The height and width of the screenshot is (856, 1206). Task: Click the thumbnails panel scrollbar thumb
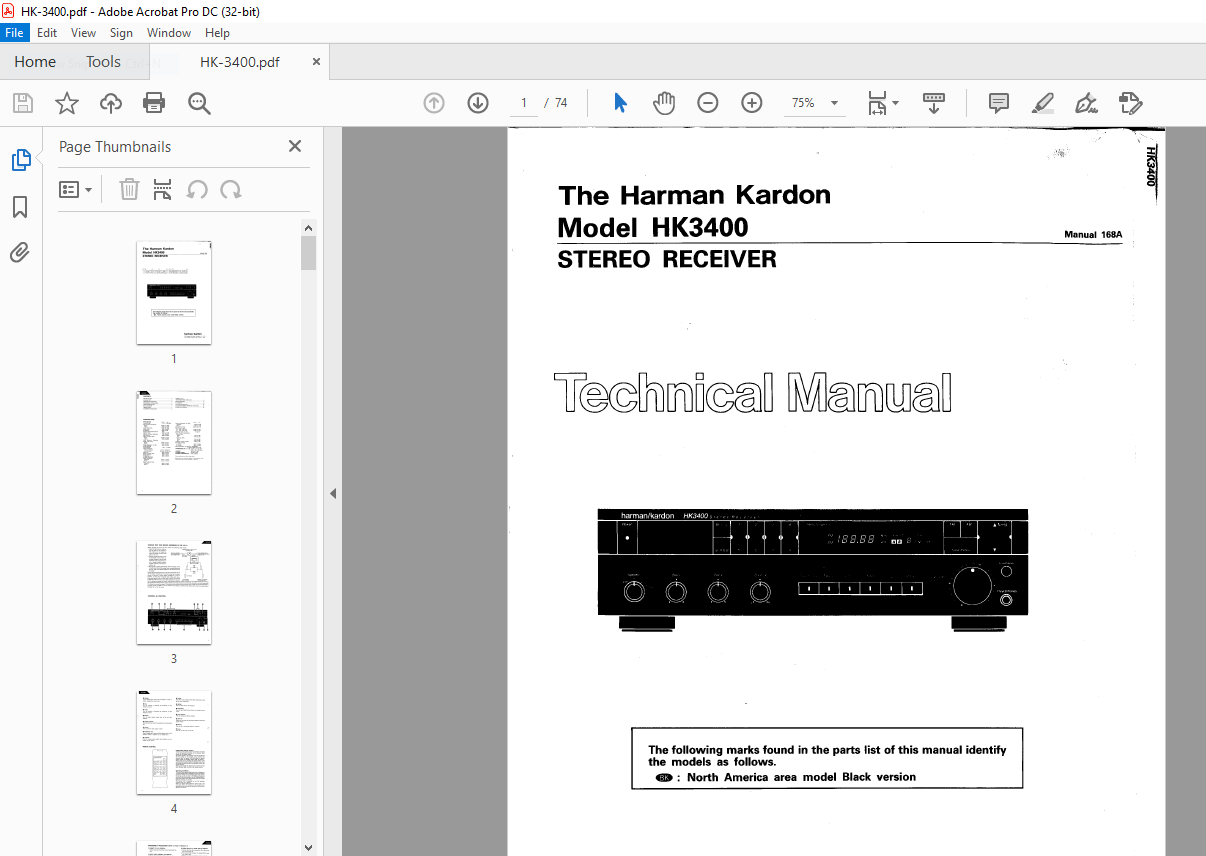[x=309, y=253]
